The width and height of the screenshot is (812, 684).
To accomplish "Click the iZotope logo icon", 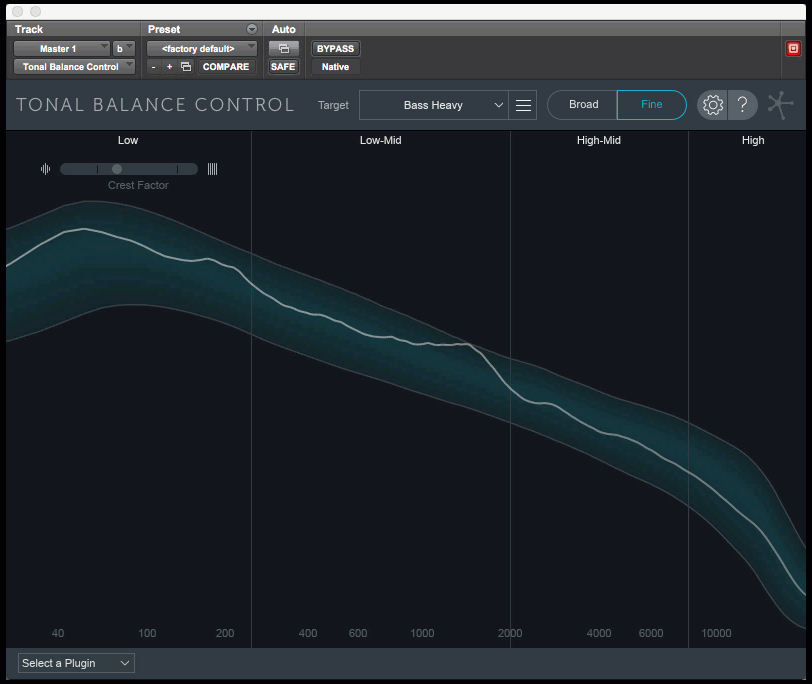I will click(780, 105).
